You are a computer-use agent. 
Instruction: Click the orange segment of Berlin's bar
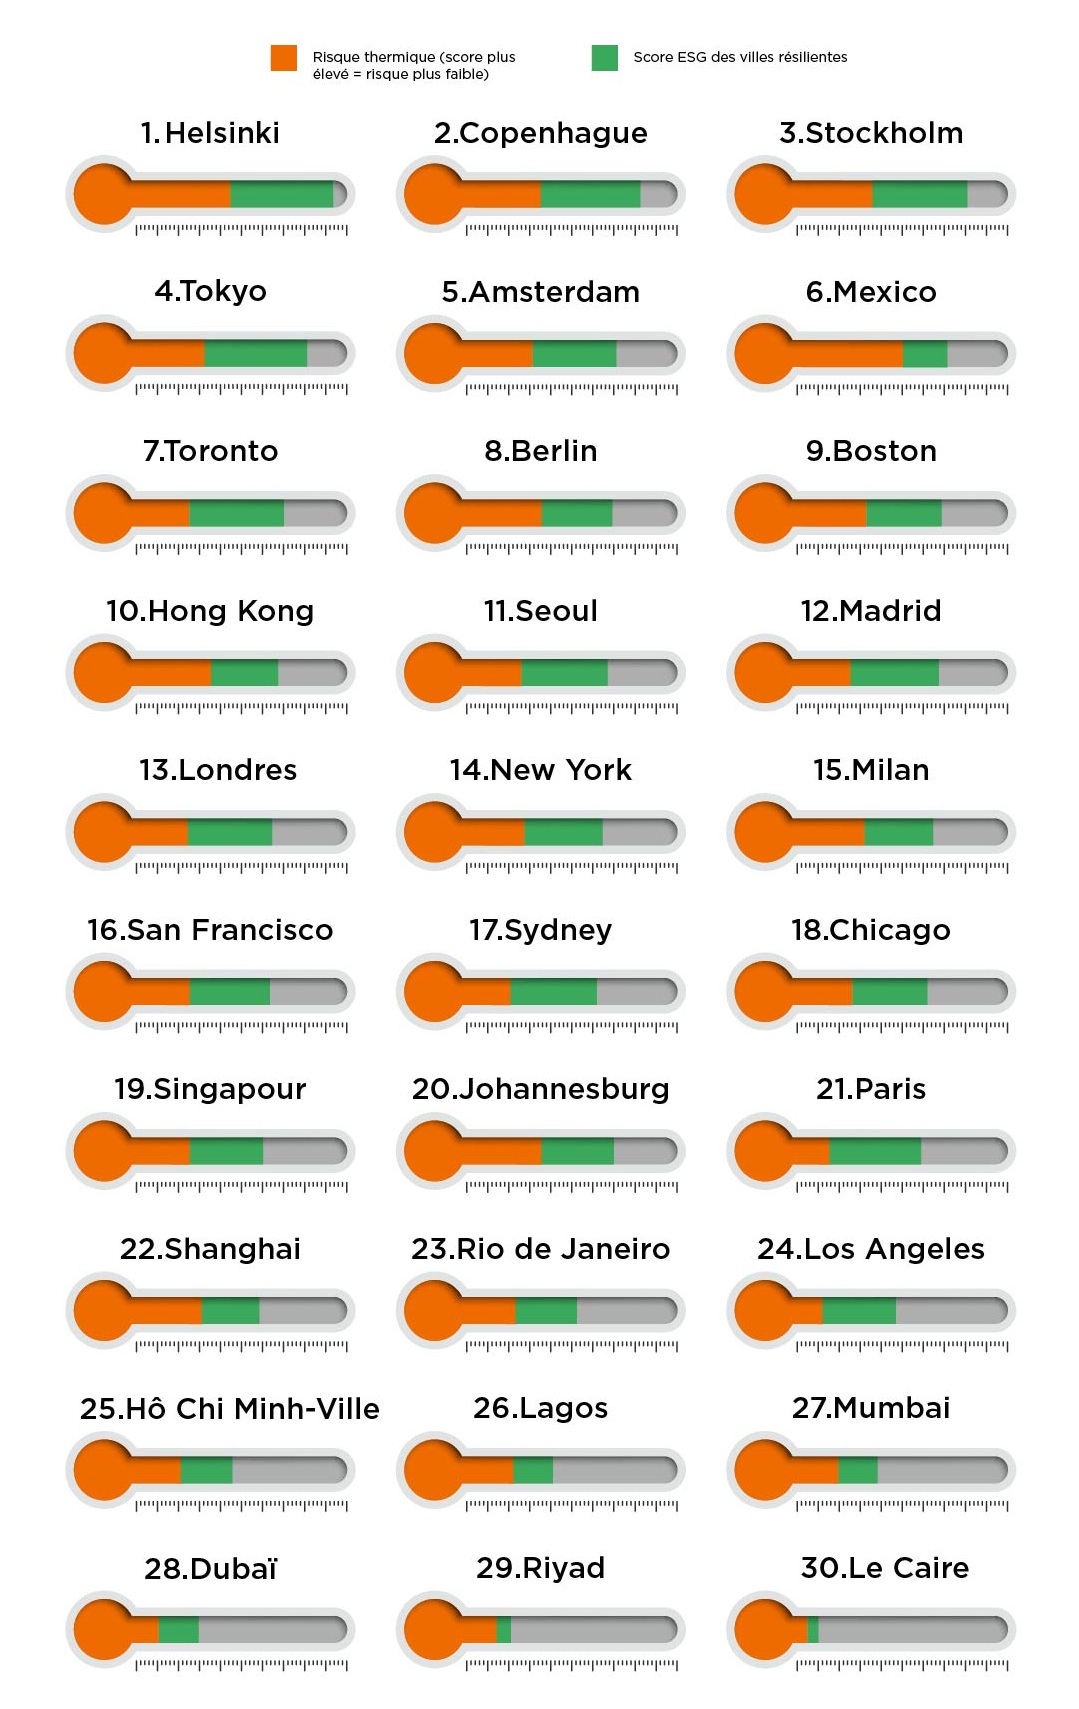coord(500,513)
